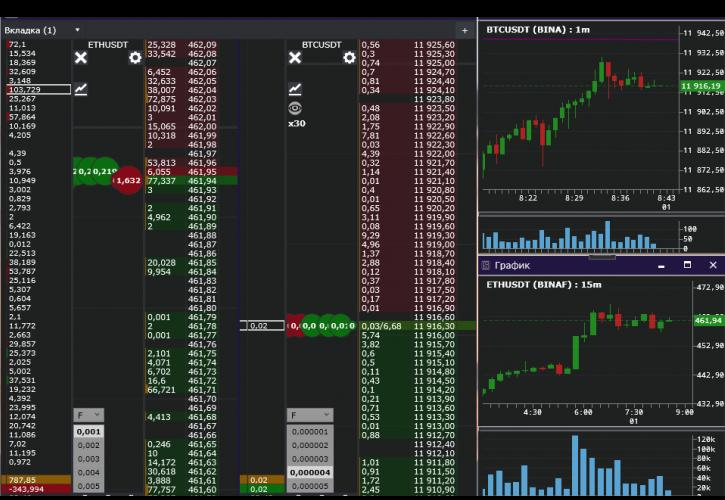Click the orange 787,85 total cell

point(37,480)
